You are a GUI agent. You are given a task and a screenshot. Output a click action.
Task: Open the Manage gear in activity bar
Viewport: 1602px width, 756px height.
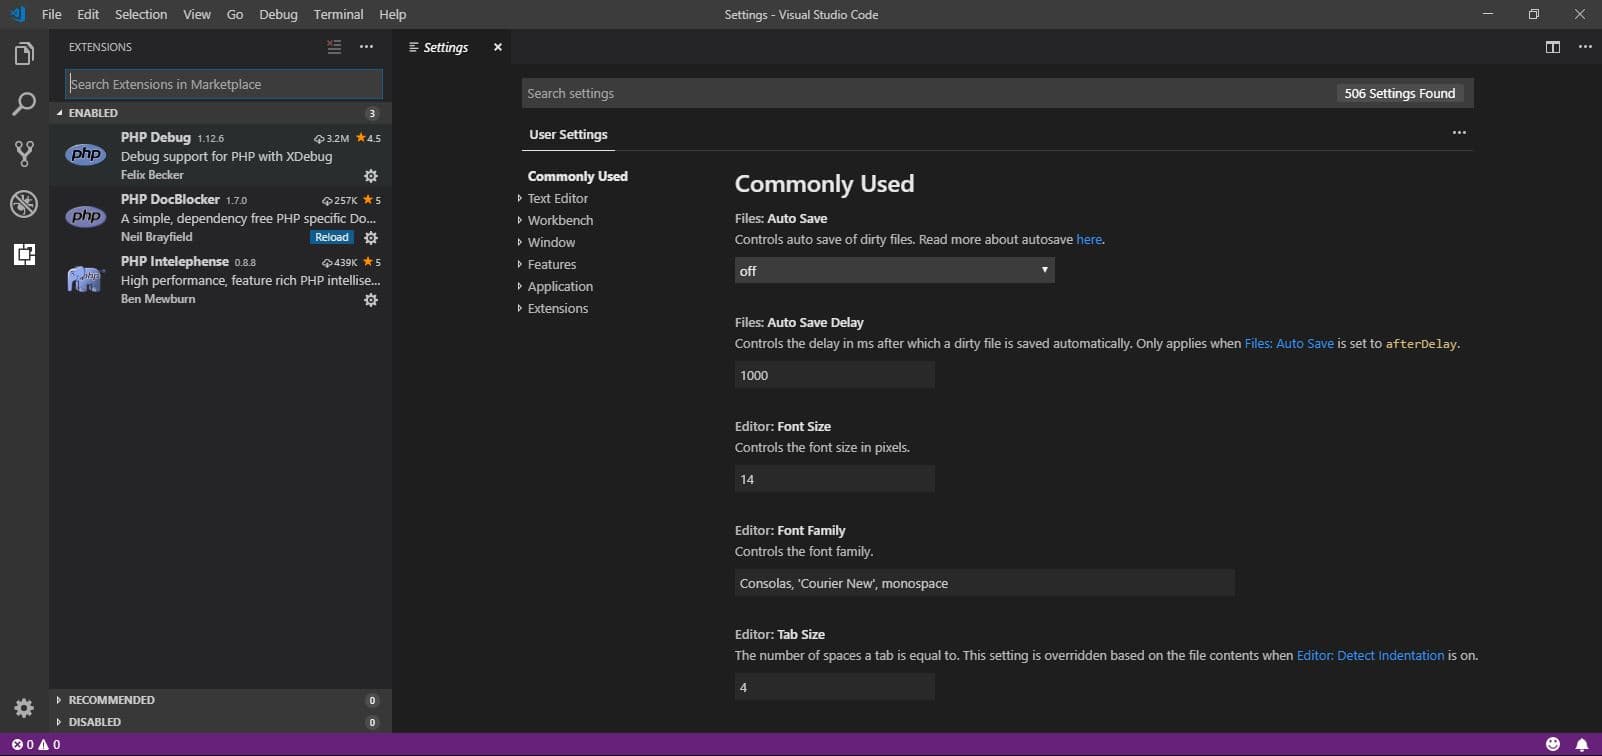pyautogui.click(x=24, y=708)
